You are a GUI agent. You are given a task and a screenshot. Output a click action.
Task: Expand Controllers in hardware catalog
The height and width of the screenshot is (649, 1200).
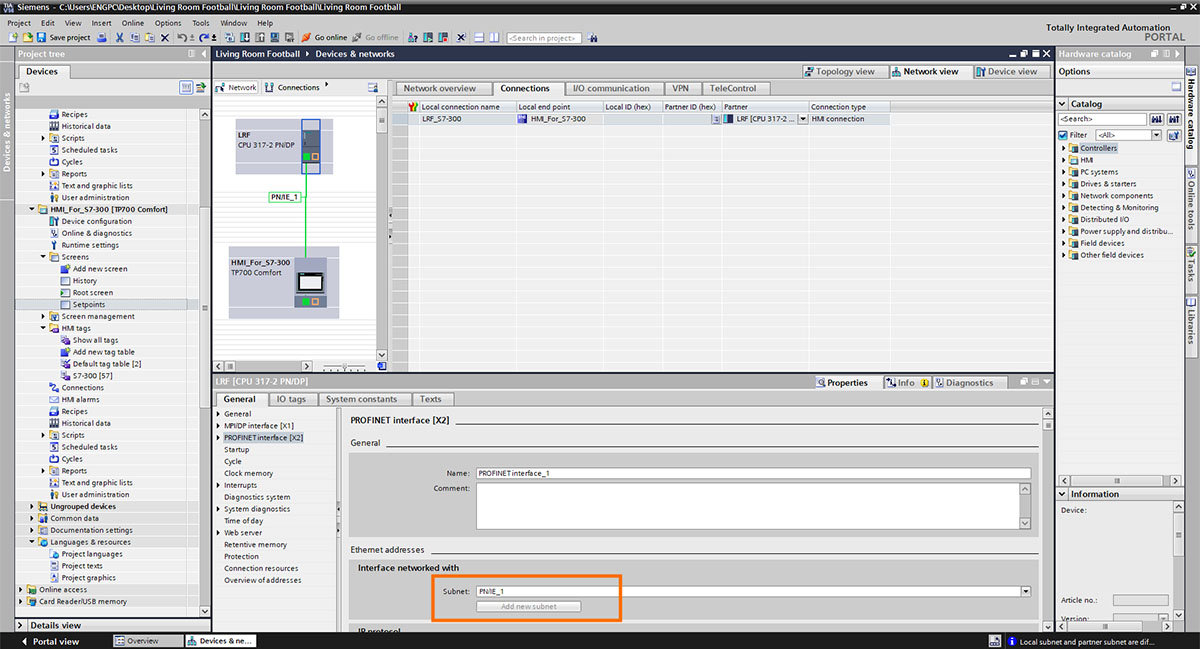pyautogui.click(x=1064, y=148)
